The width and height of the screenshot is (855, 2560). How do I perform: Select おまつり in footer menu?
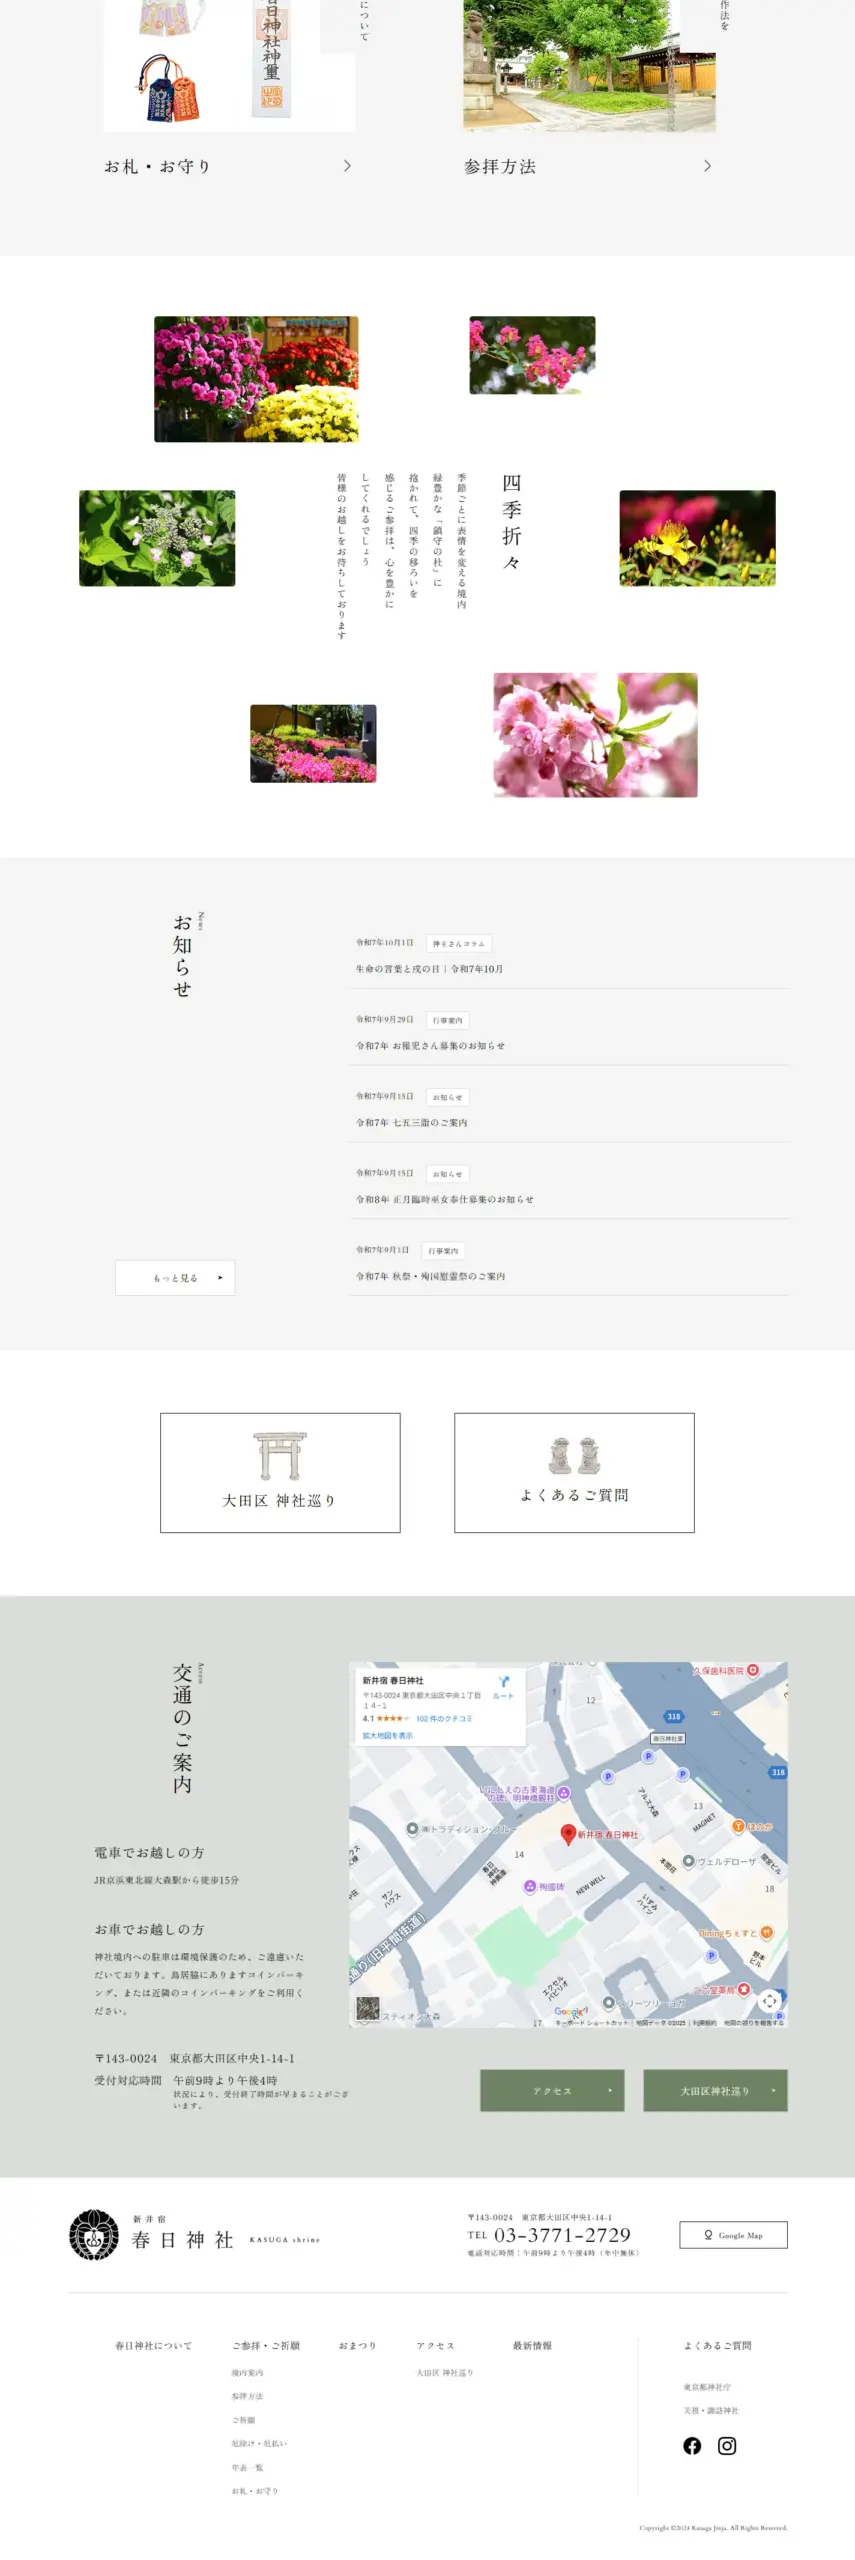point(357,2345)
